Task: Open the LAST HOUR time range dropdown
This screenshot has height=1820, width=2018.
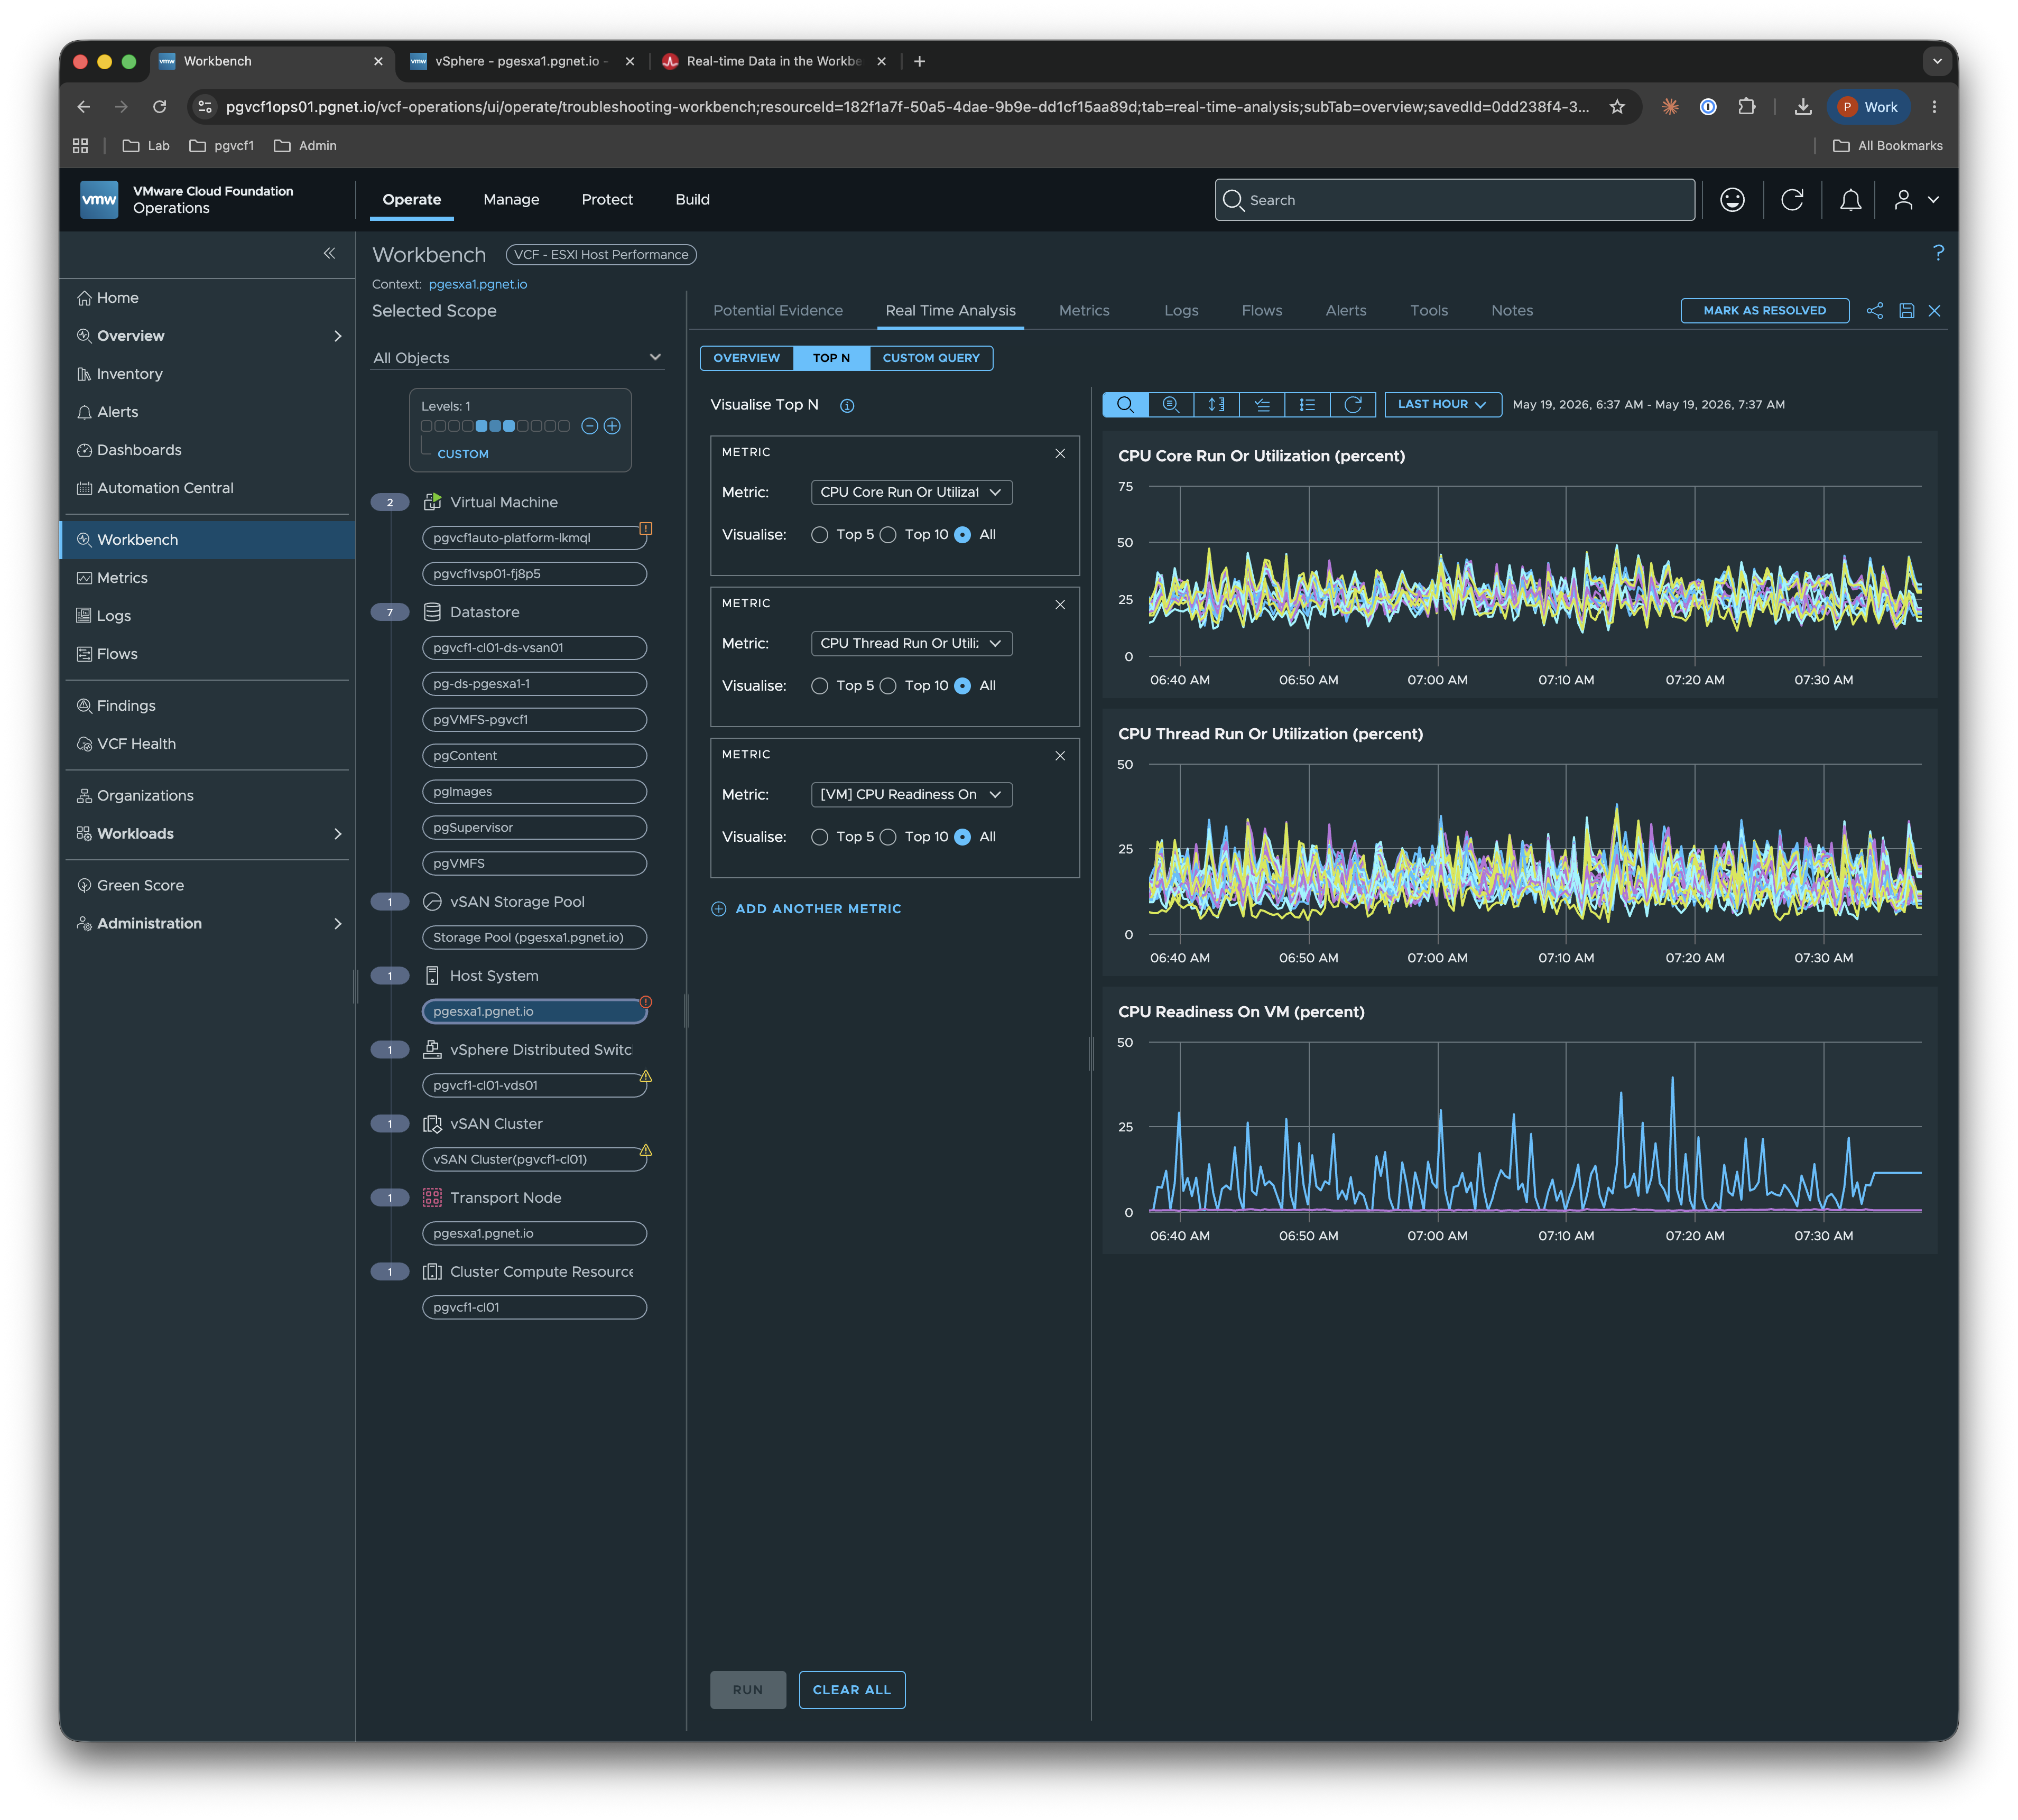Action: pyautogui.click(x=1442, y=405)
